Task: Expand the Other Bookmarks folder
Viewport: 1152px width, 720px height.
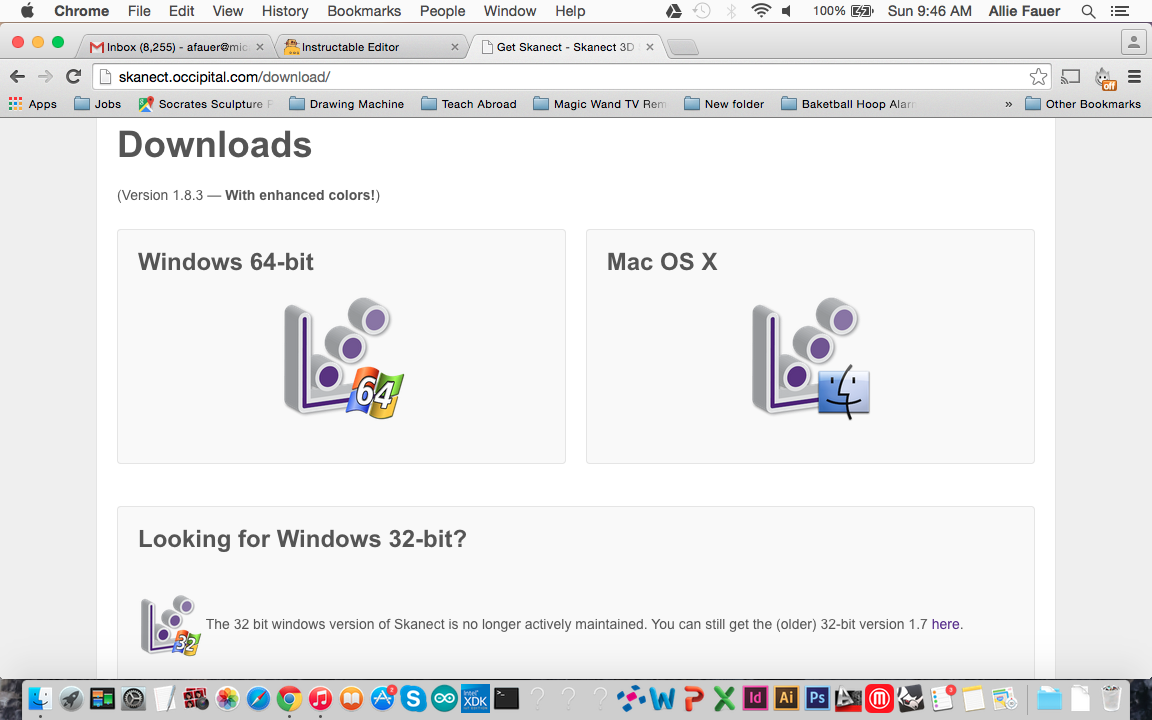Action: pos(1083,104)
